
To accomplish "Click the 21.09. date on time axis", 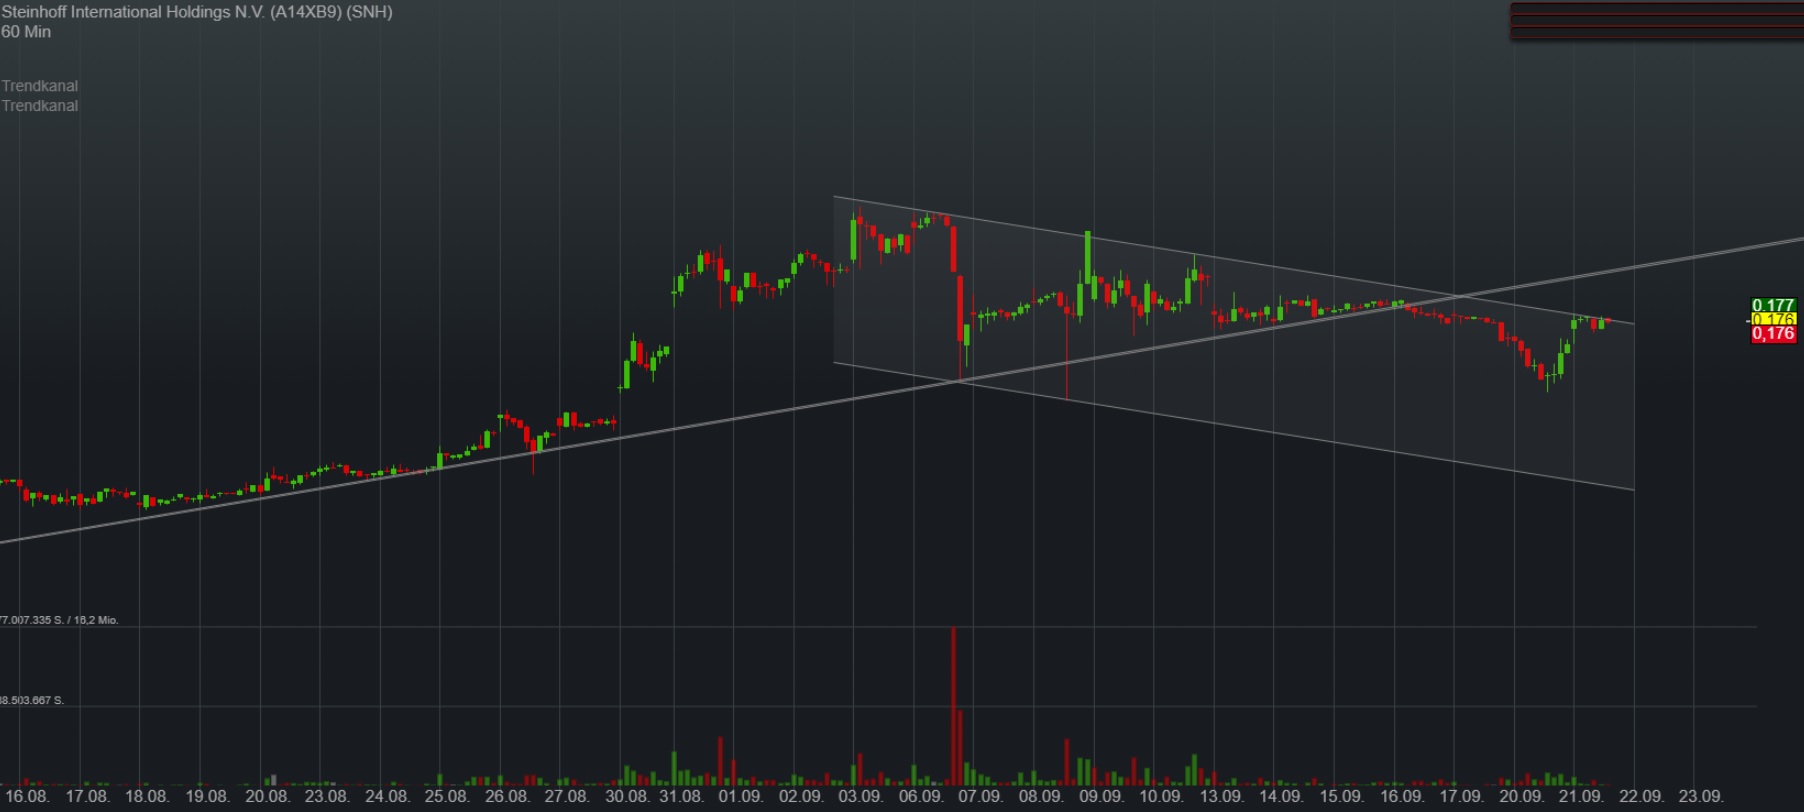I will 1581,797.
